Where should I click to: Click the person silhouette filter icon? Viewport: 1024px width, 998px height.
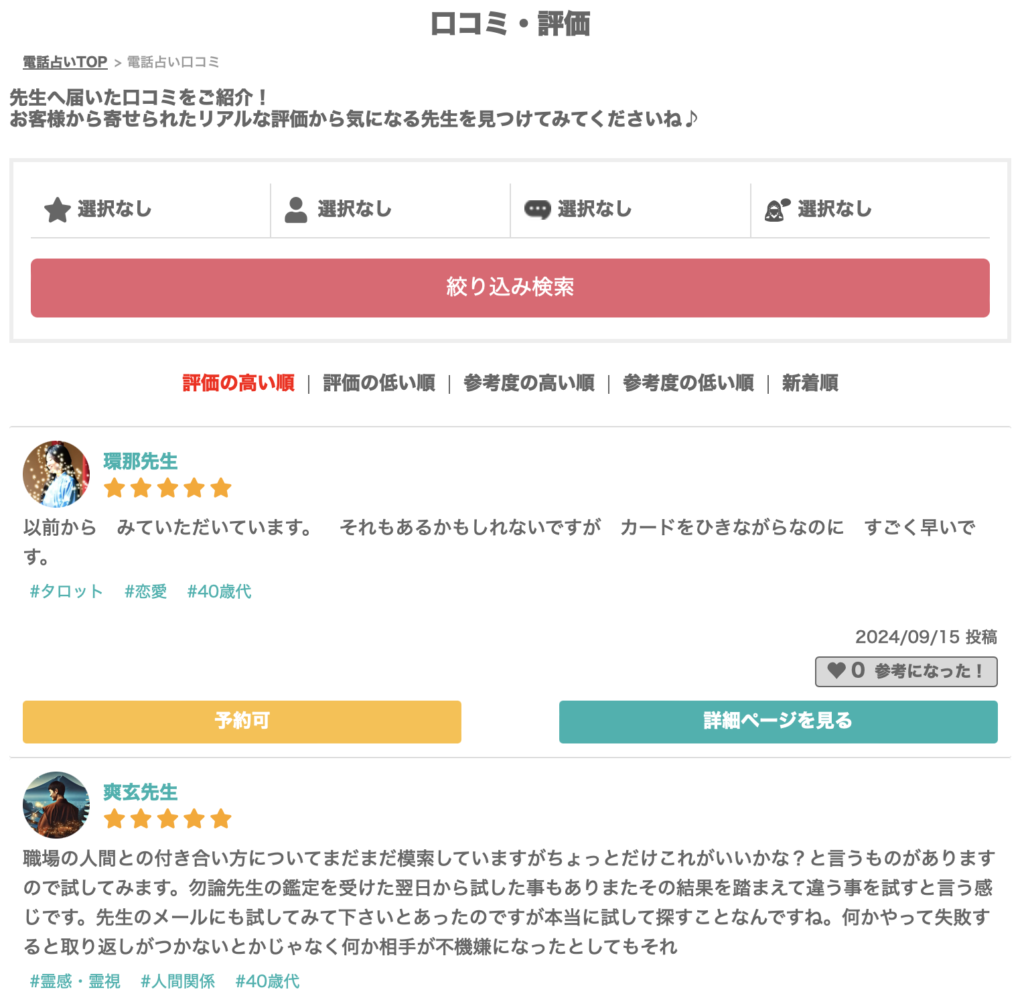coord(296,210)
